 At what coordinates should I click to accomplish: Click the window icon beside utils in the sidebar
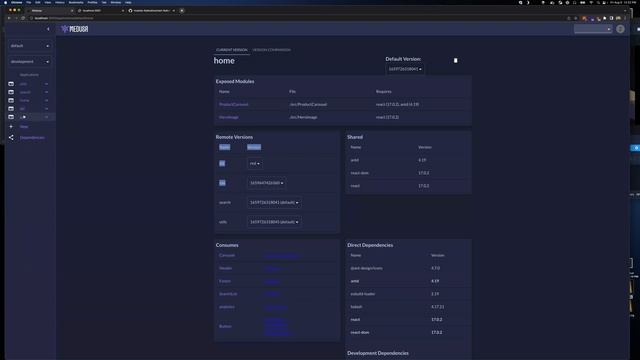[x=11, y=84]
